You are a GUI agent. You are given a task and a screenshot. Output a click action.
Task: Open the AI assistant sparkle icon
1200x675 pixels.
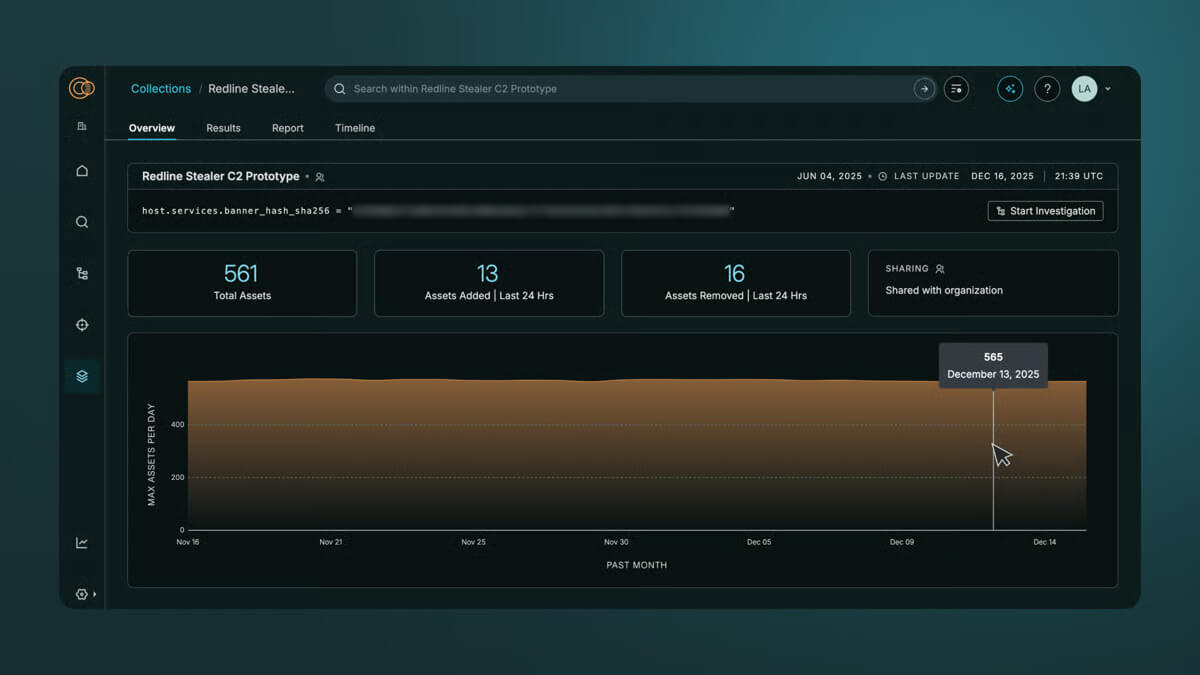tap(1010, 88)
